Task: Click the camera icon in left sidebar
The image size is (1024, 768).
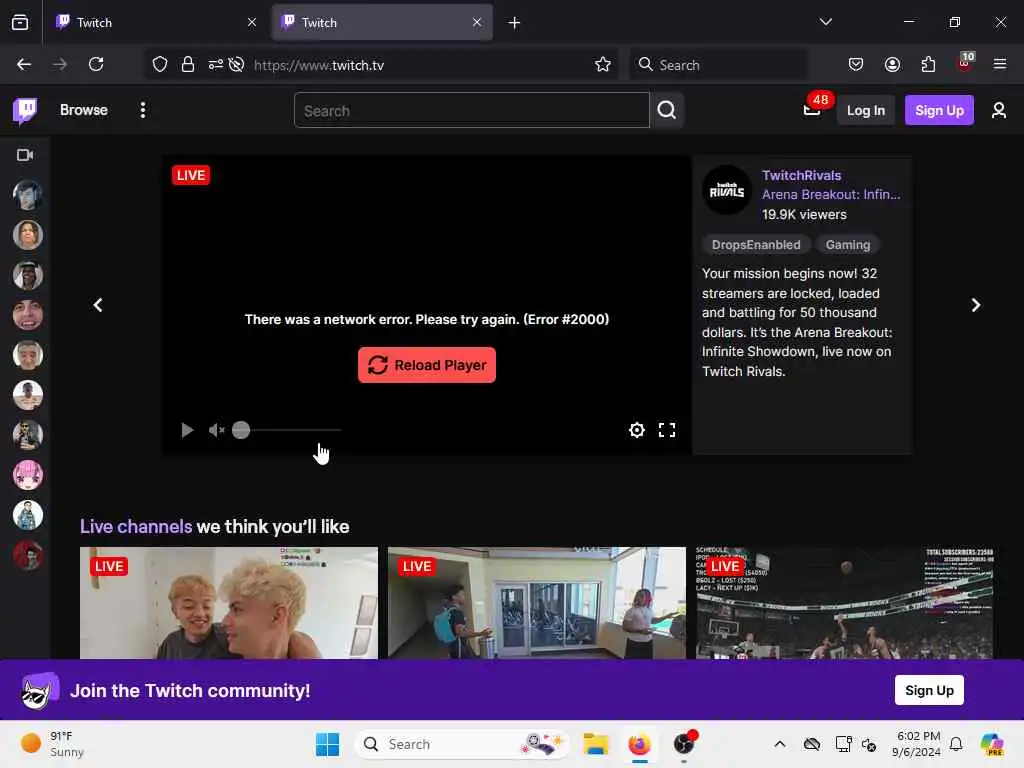Action: [x=25, y=155]
